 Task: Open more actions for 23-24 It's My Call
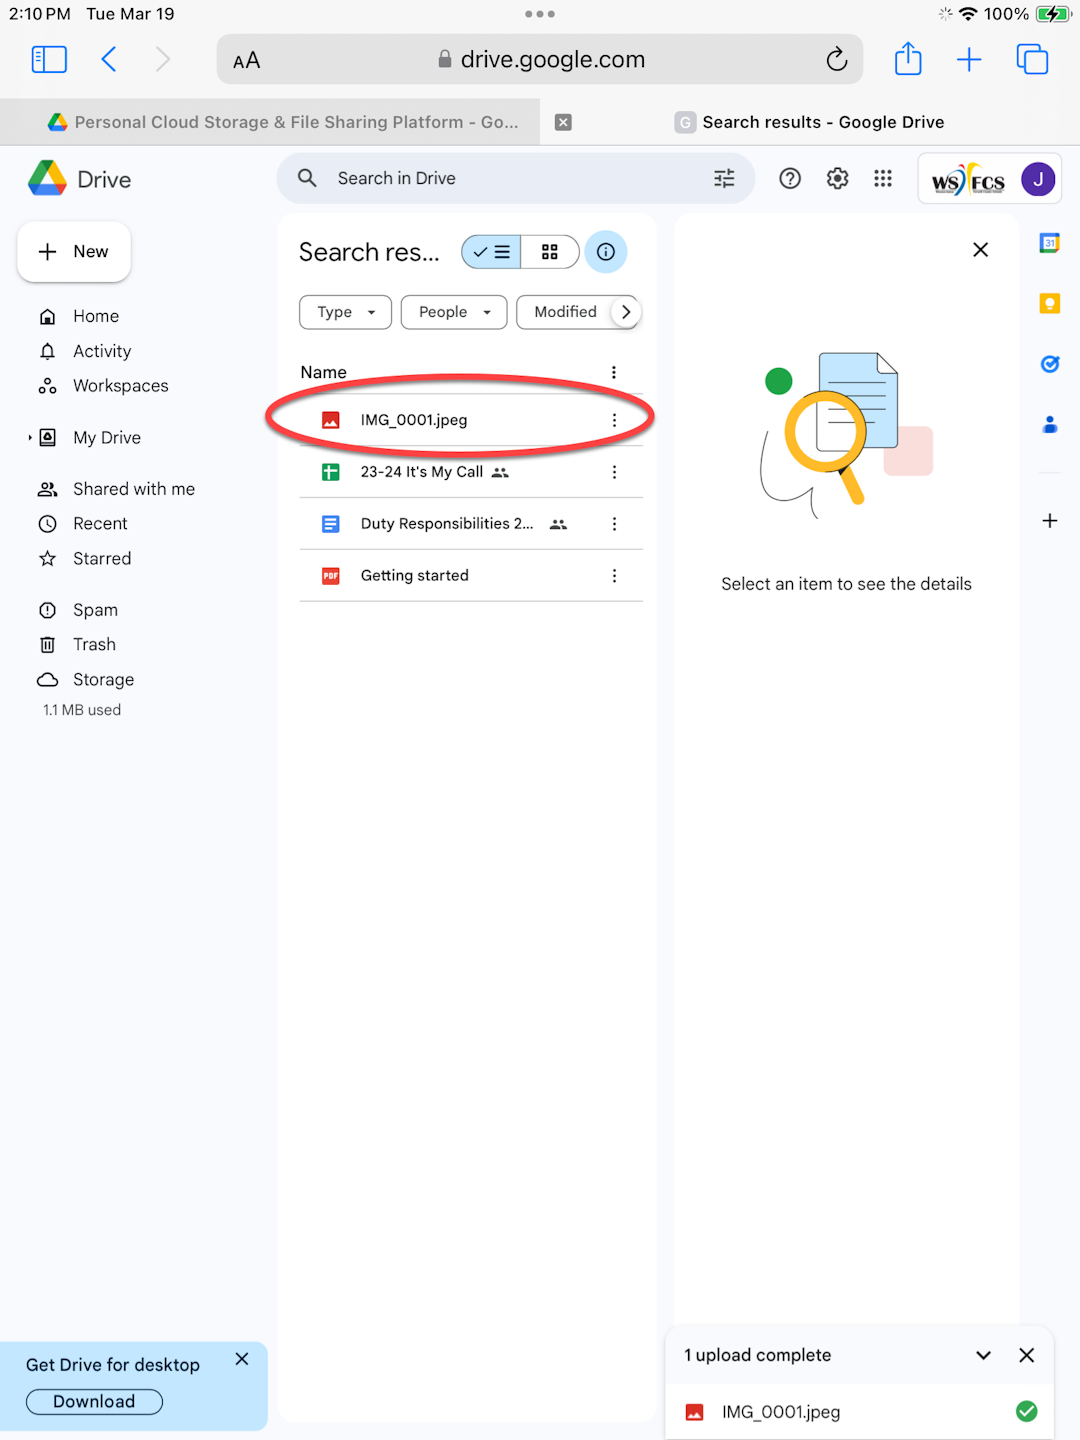click(x=614, y=472)
